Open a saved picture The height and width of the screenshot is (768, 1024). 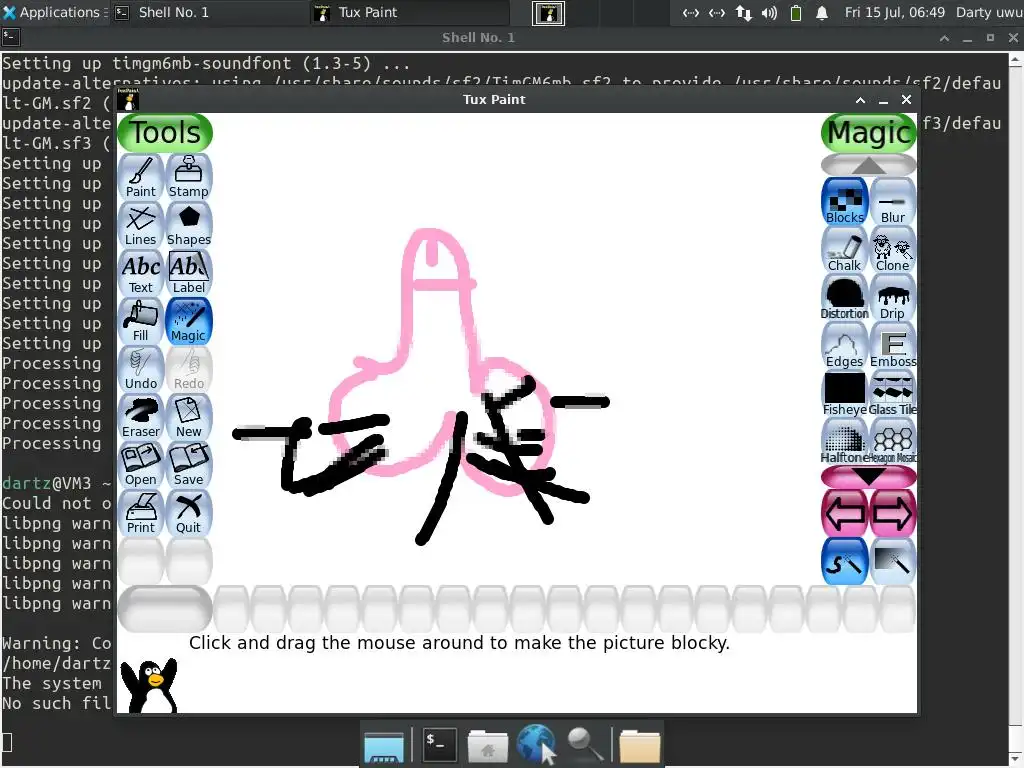[140, 465]
